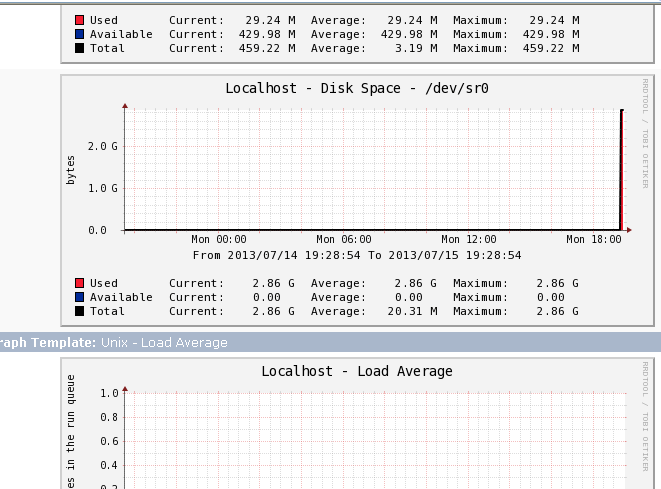Click the black Total swatch showing 2.86 G
Image resolution: width=661 pixels, height=489 pixels.
tap(79, 311)
